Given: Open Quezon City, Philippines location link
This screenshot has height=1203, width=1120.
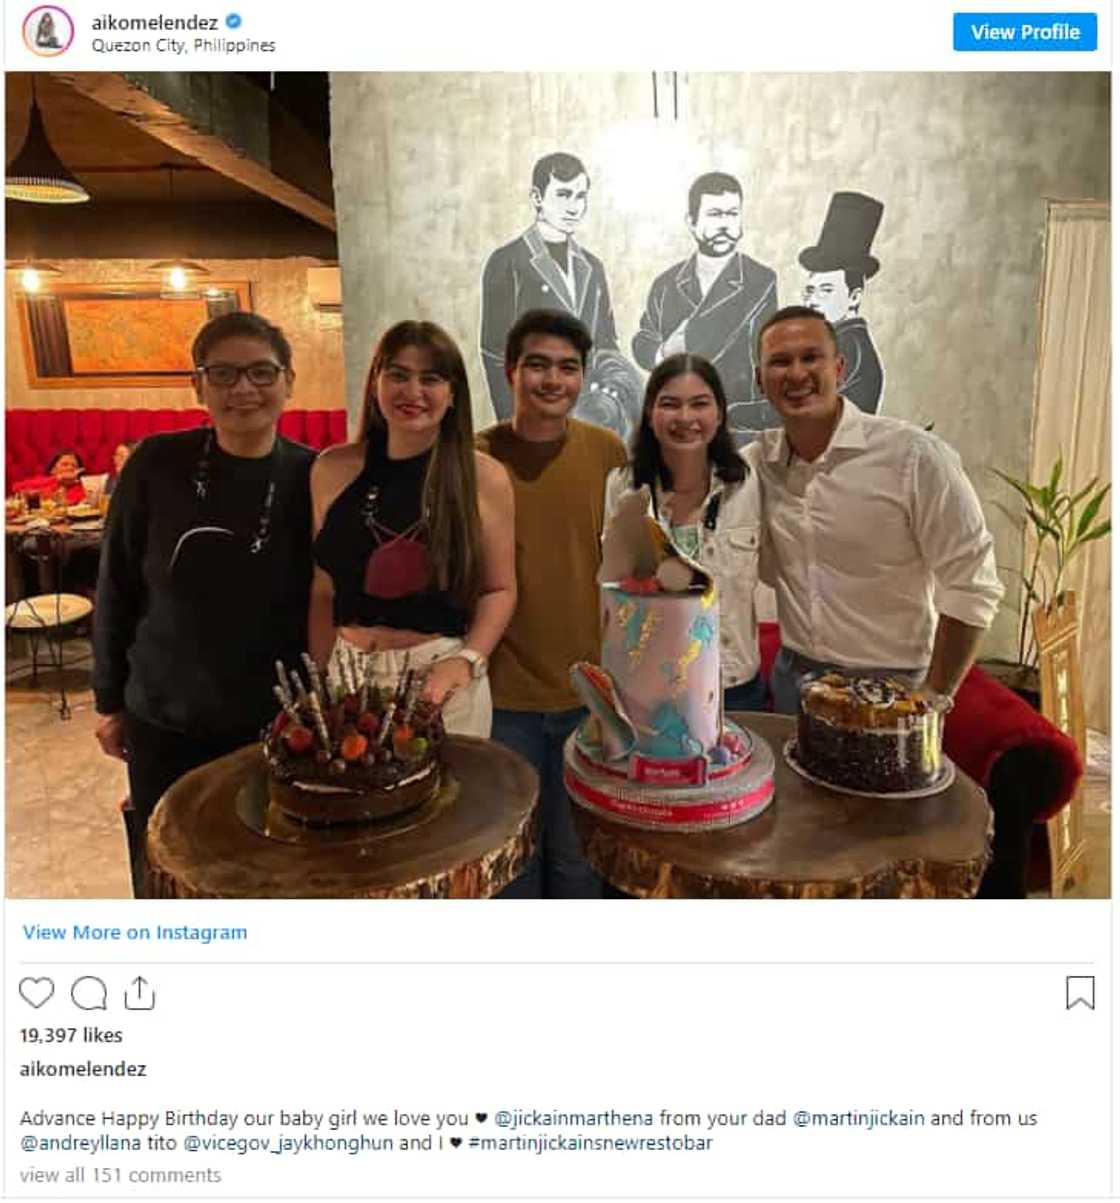Looking at the screenshot, I should [184, 46].
